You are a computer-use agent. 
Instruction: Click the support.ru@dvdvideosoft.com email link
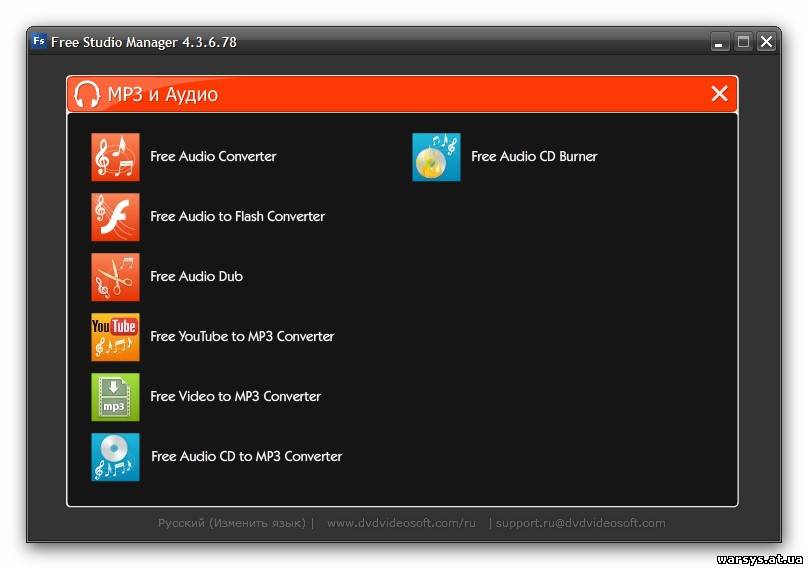click(x=581, y=523)
